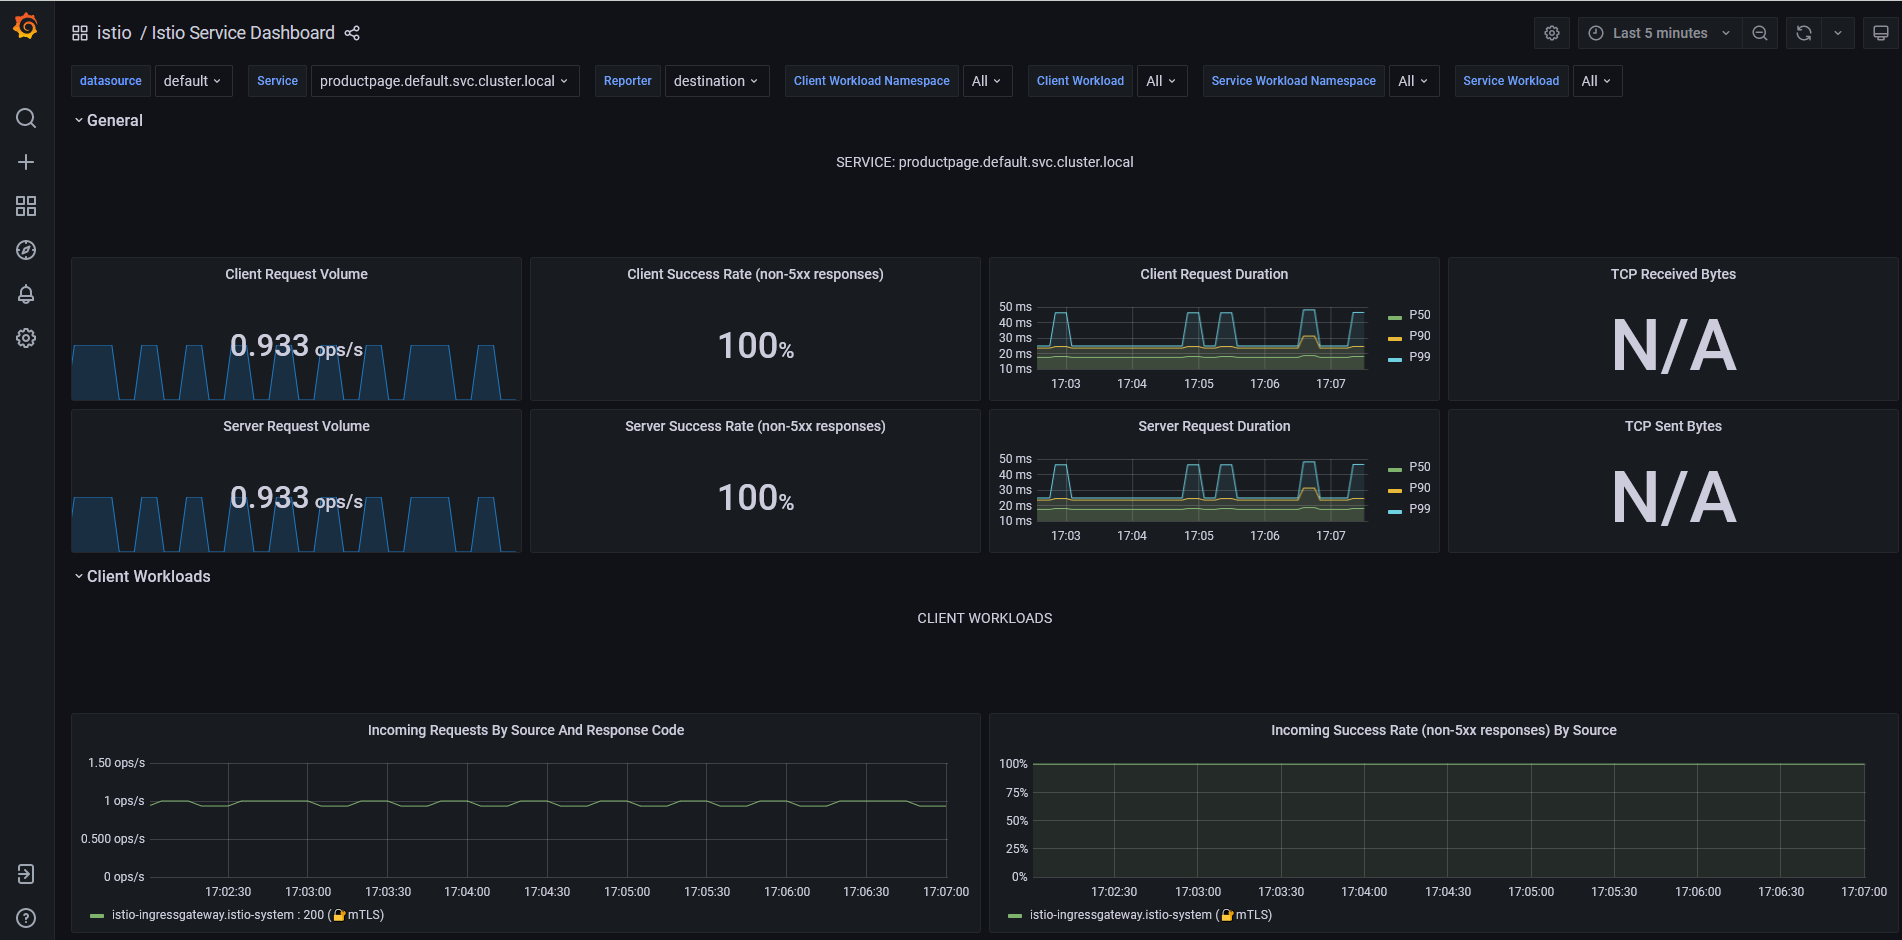Viewport: 1902px width, 940px height.
Task: Open the Client Request Duration panel title
Action: pyautogui.click(x=1214, y=274)
